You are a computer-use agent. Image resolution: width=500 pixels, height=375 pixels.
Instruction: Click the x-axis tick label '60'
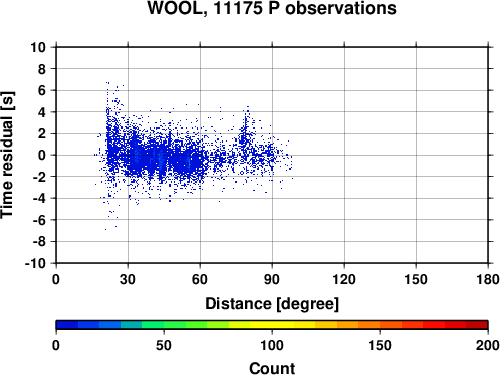[x=200, y=279]
